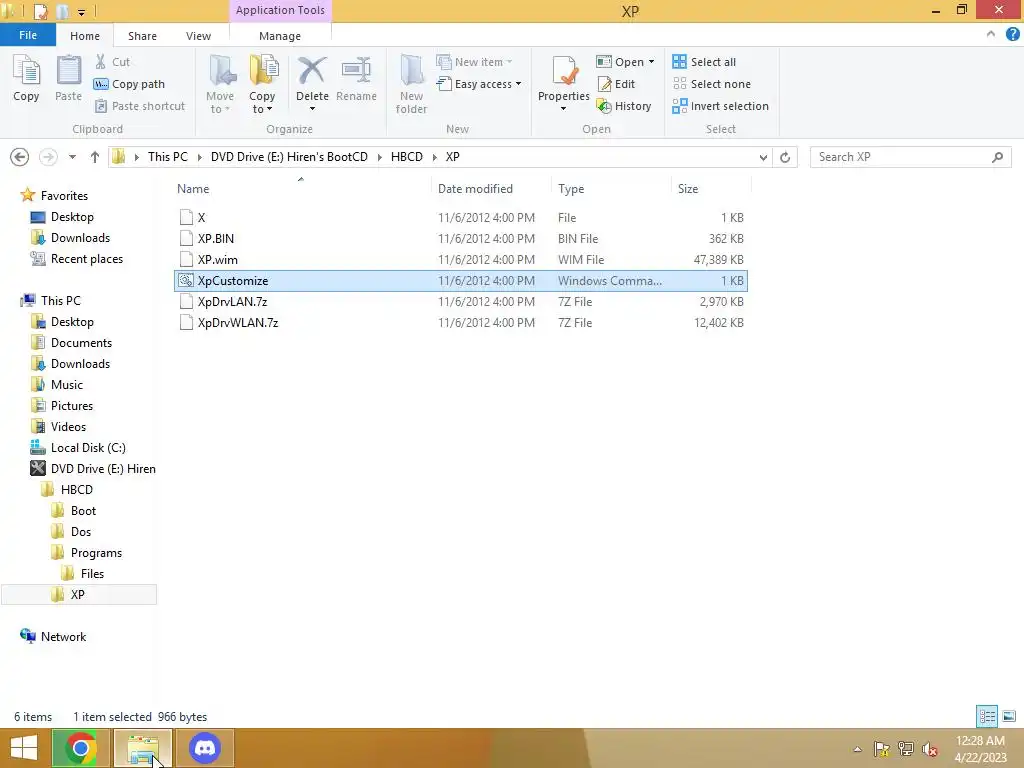Select the XP.BIN file
The width and height of the screenshot is (1024, 768).
pos(461,238)
